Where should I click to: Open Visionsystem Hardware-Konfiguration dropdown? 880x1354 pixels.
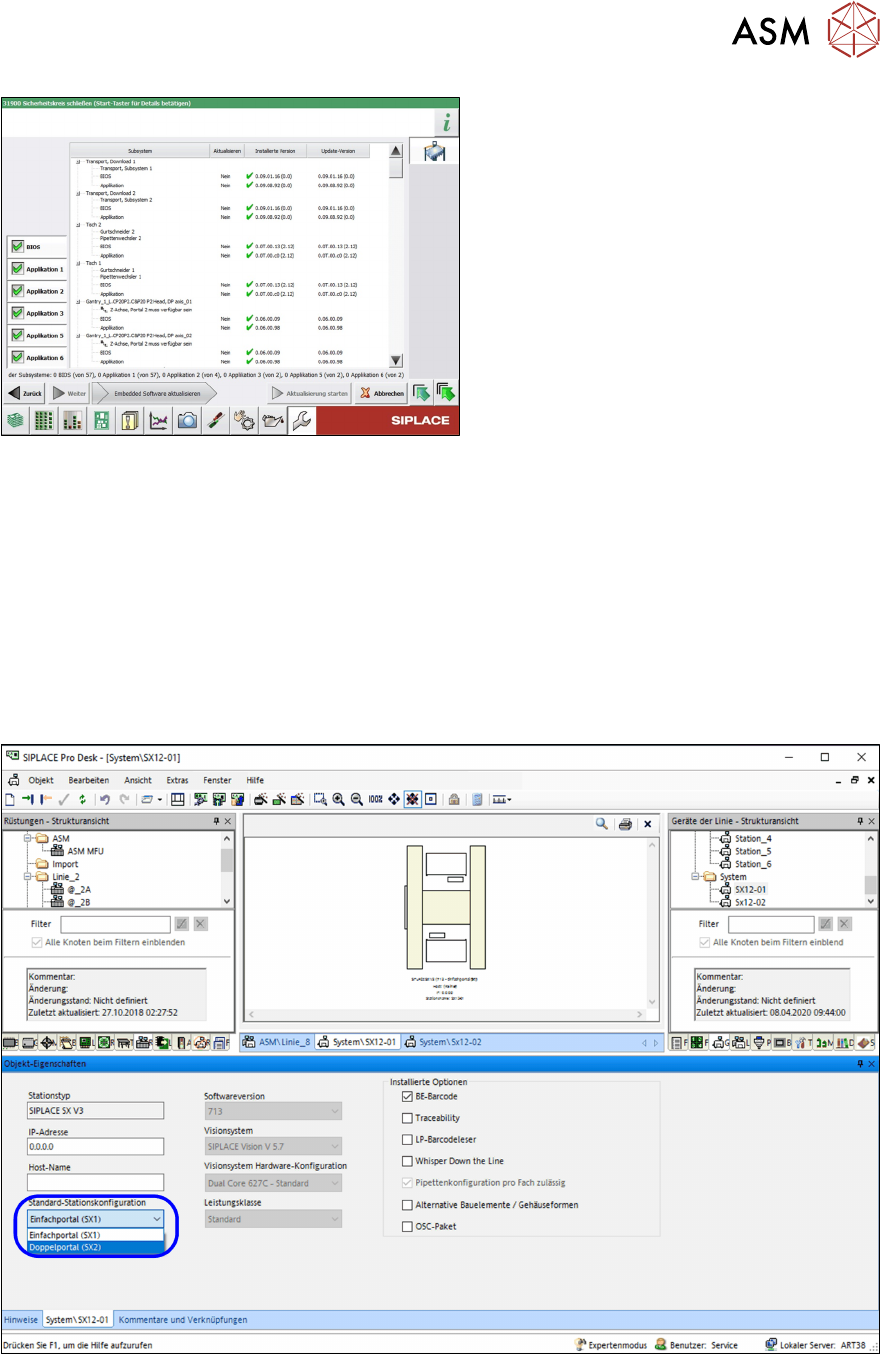273,1183
